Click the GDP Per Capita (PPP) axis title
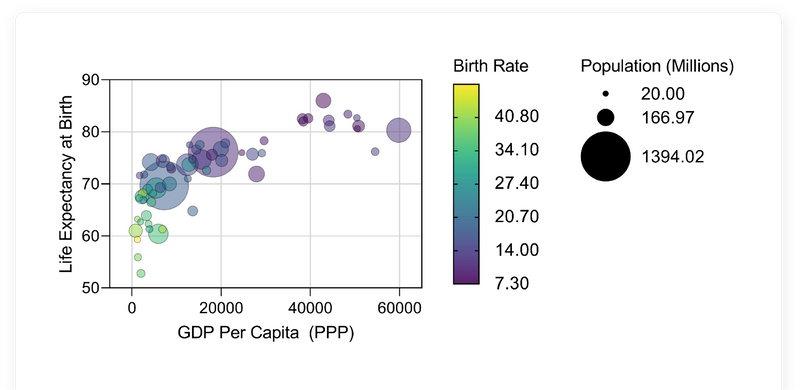Viewport: 800px width, 390px height. tap(265, 333)
